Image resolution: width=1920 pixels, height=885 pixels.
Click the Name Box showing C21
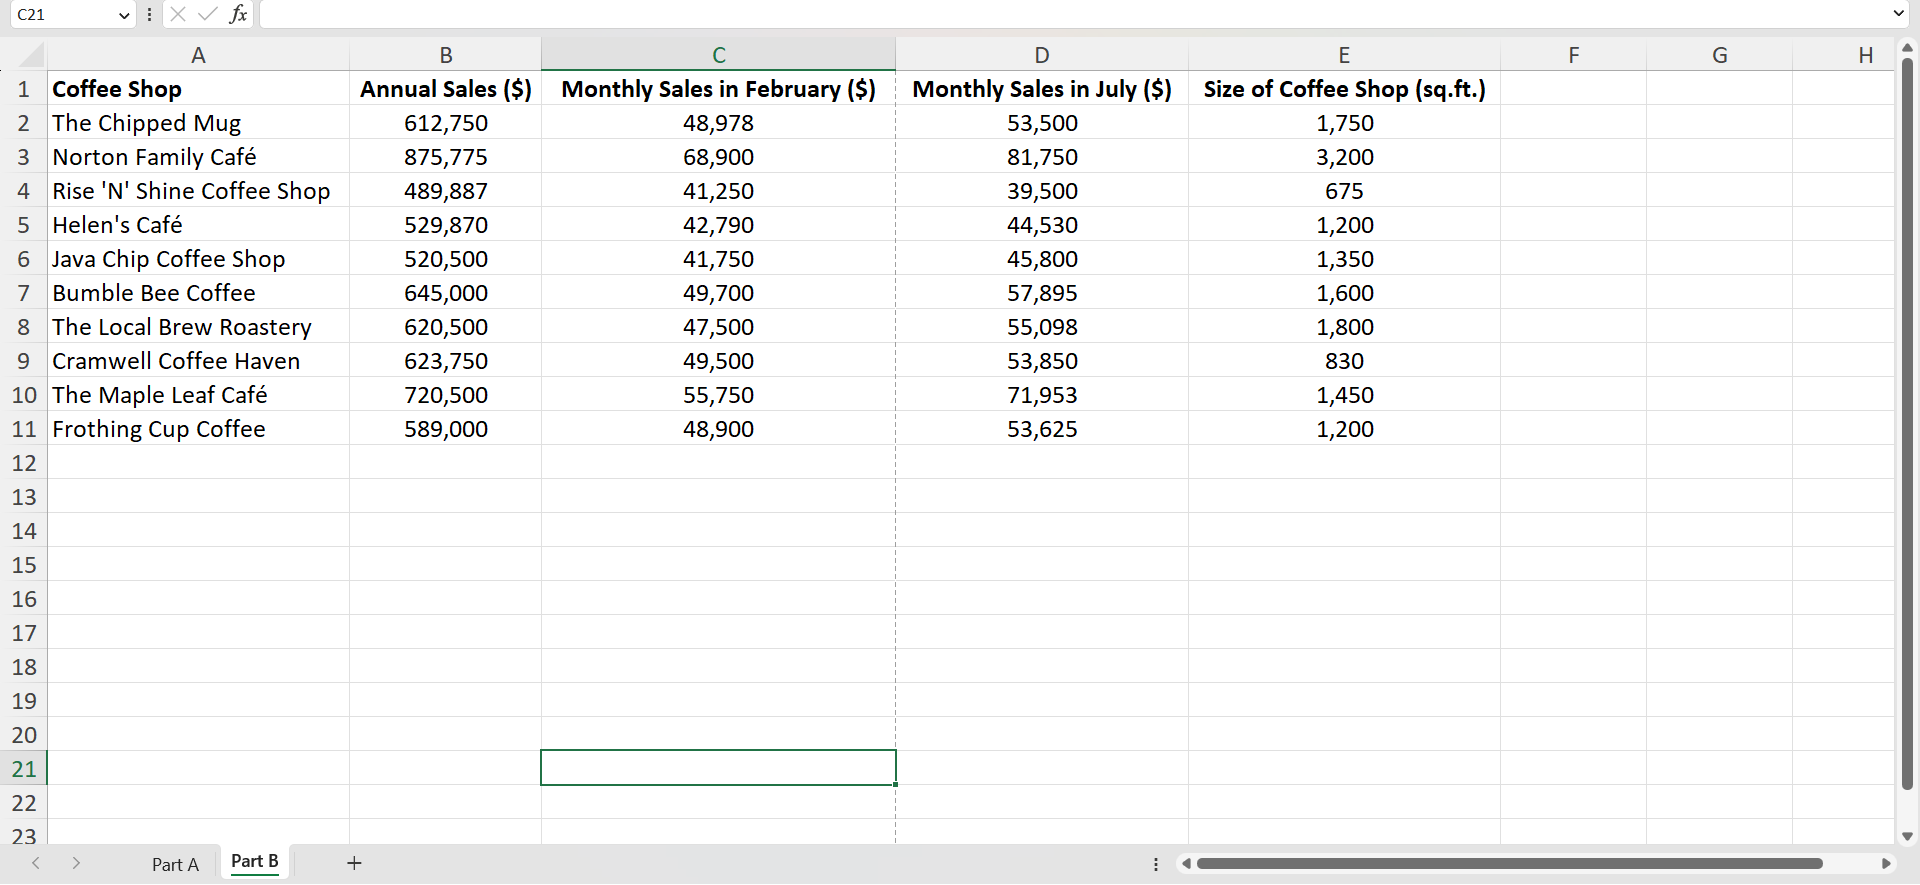[x=62, y=15]
